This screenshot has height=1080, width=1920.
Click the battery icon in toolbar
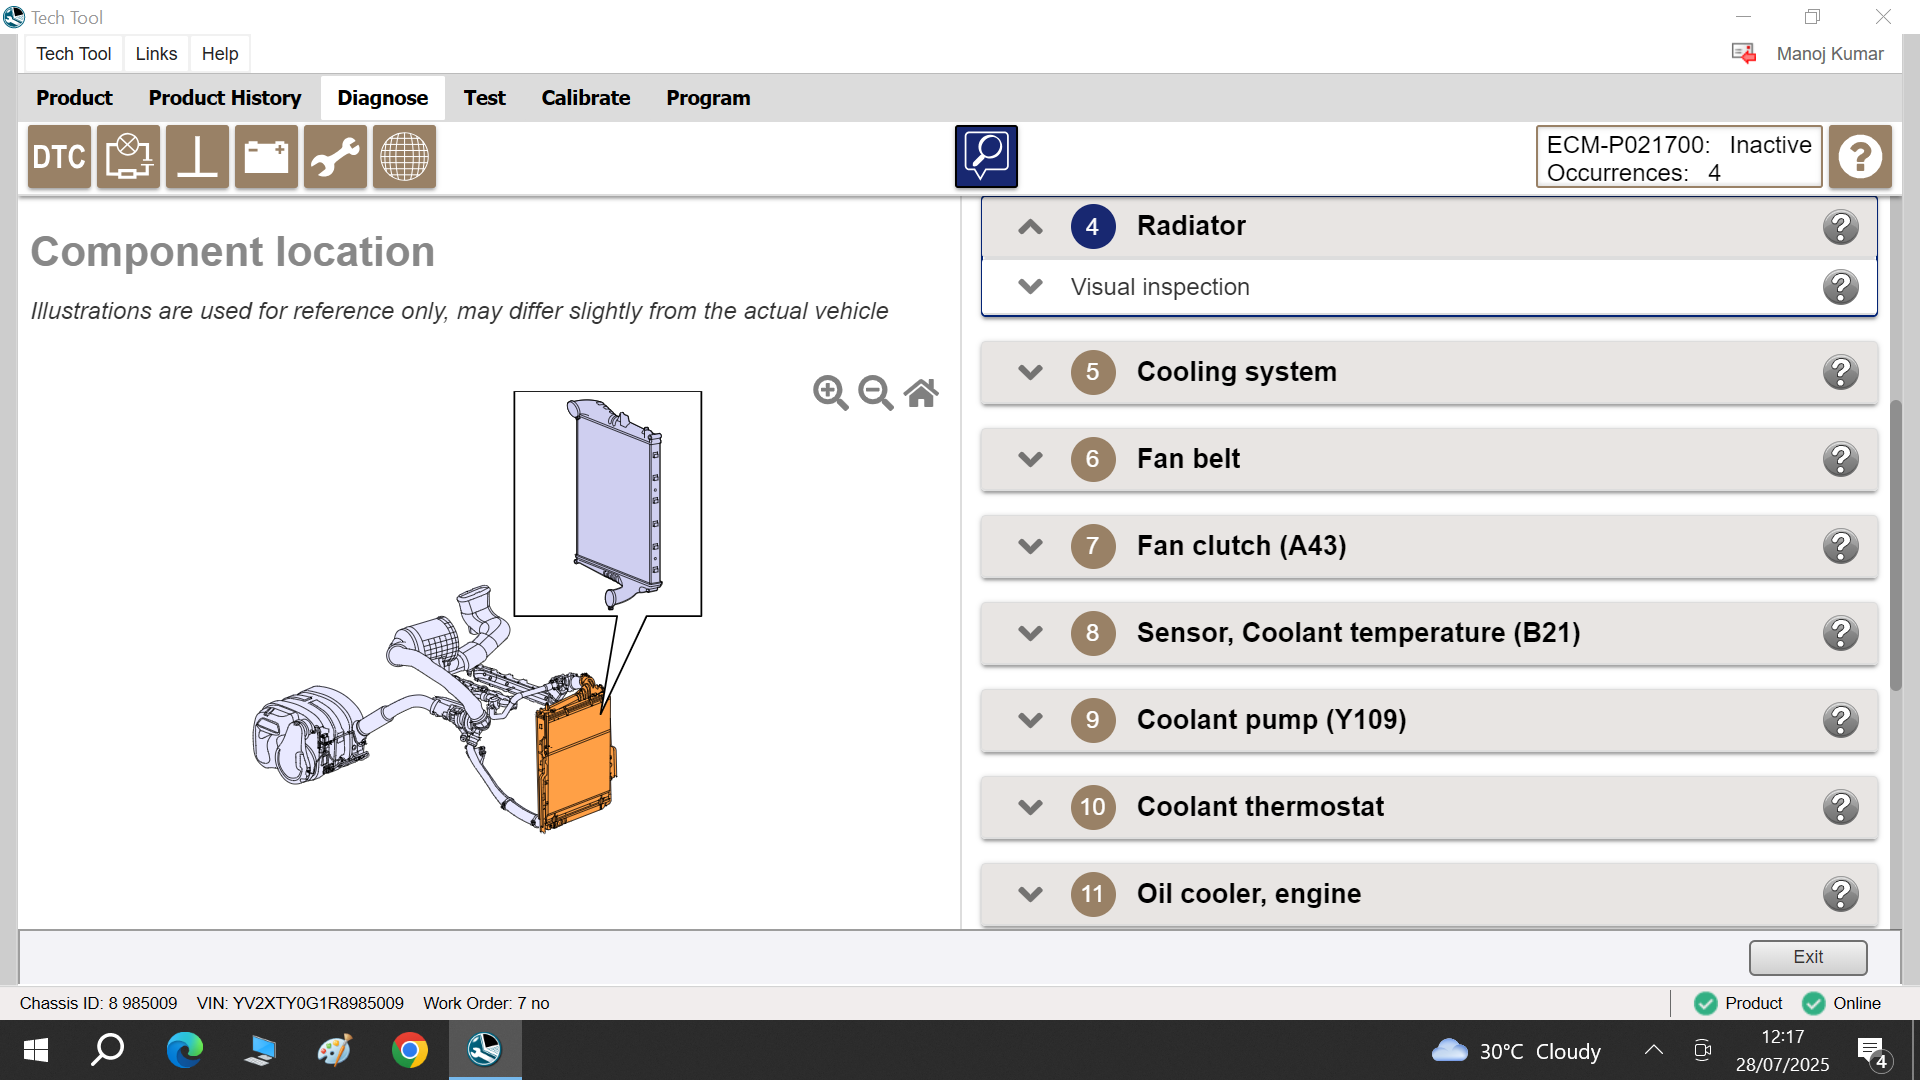(266, 157)
